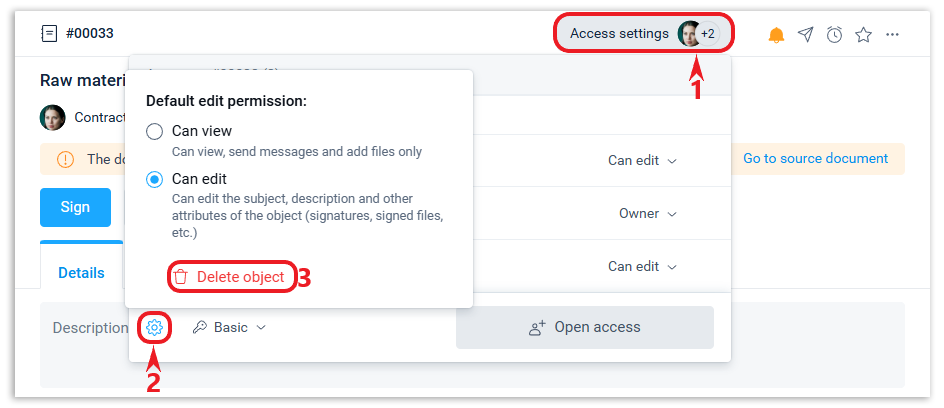This screenshot has height=408, width=944.
Task: Open the Basic access level dropdown
Action: point(230,327)
